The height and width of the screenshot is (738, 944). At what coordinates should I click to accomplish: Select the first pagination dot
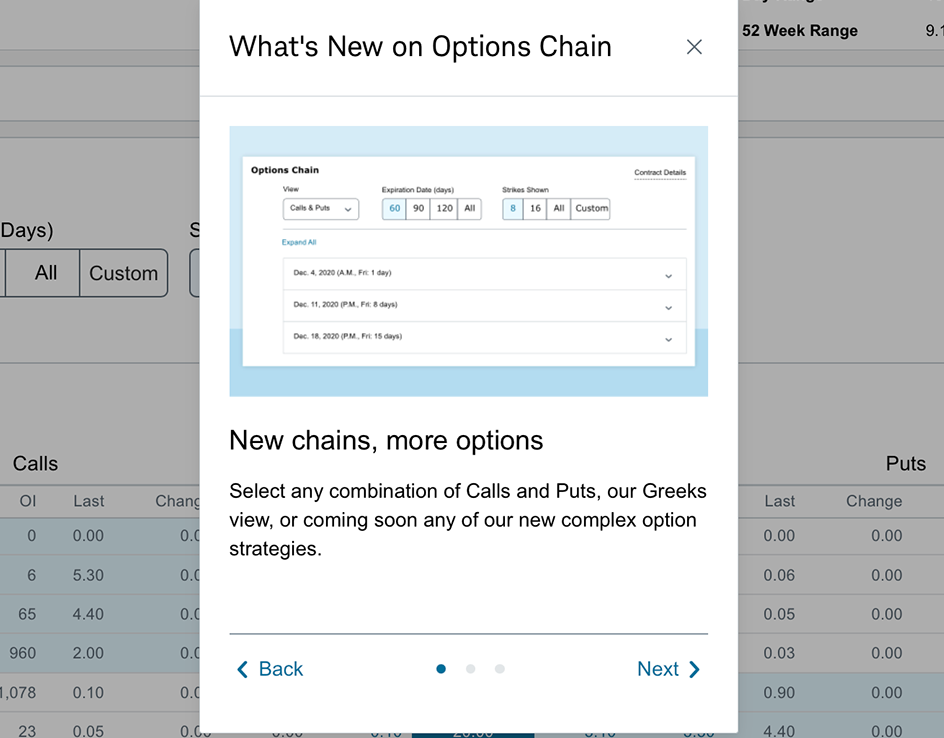tap(441, 669)
